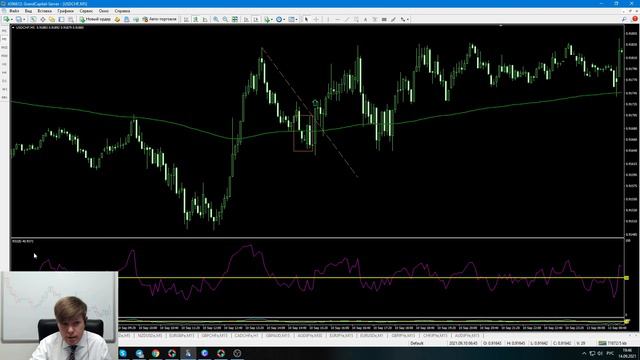
Task: Open the Сервис menu
Action: [86, 11]
